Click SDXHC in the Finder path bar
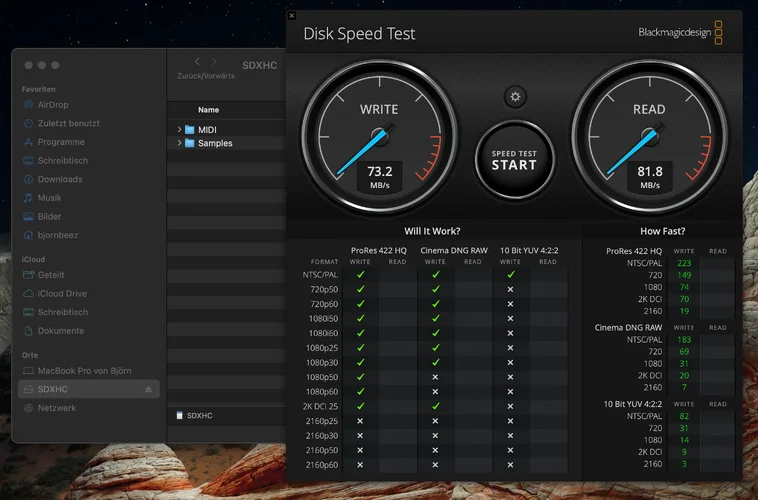 point(199,415)
